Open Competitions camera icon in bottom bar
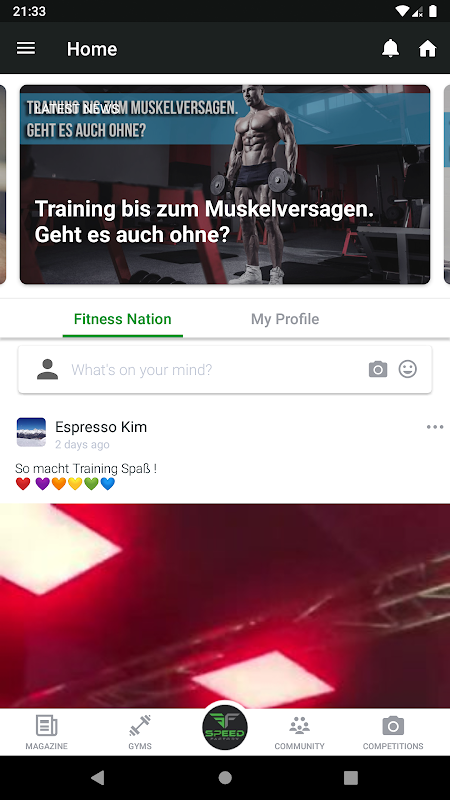450x800 pixels. click(393, 732)
